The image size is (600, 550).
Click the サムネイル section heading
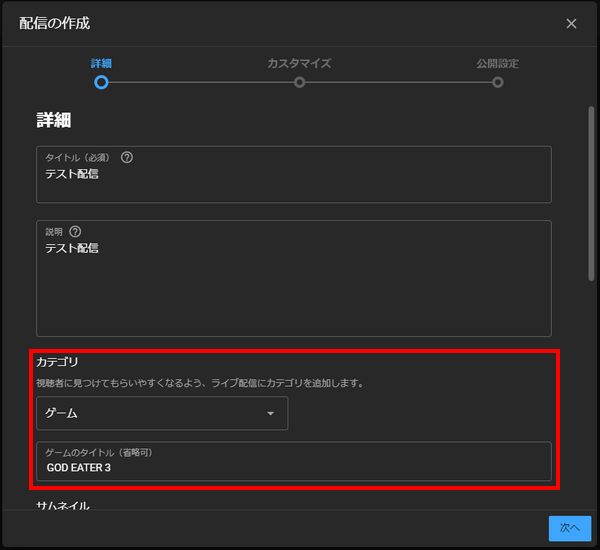63,505
